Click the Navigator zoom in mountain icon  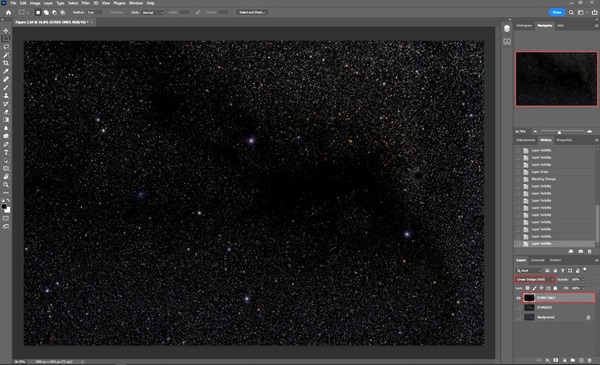589,132
